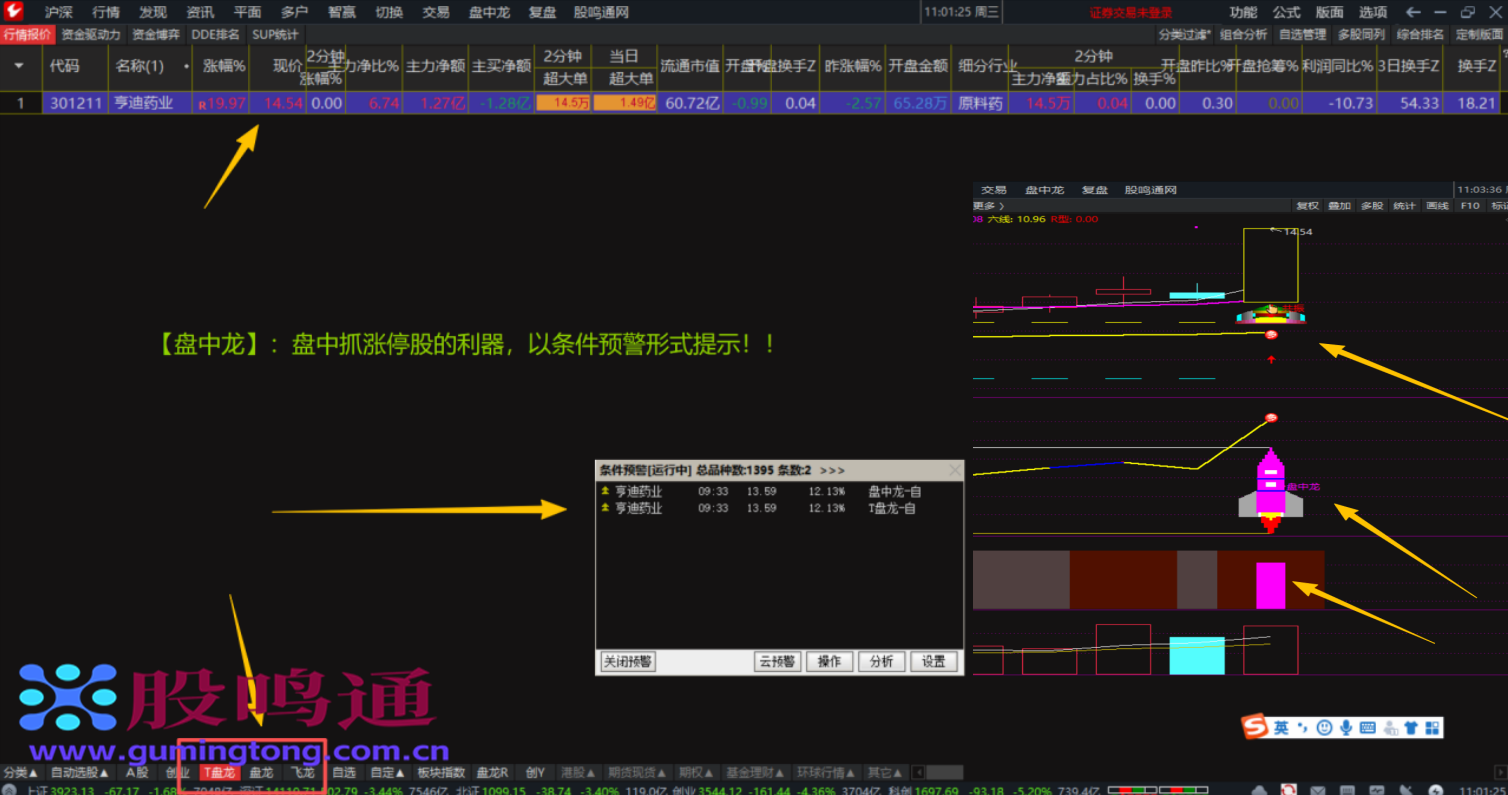Select the 资金驱动力 tab
1508x795 pixels.
coord(90,34)
